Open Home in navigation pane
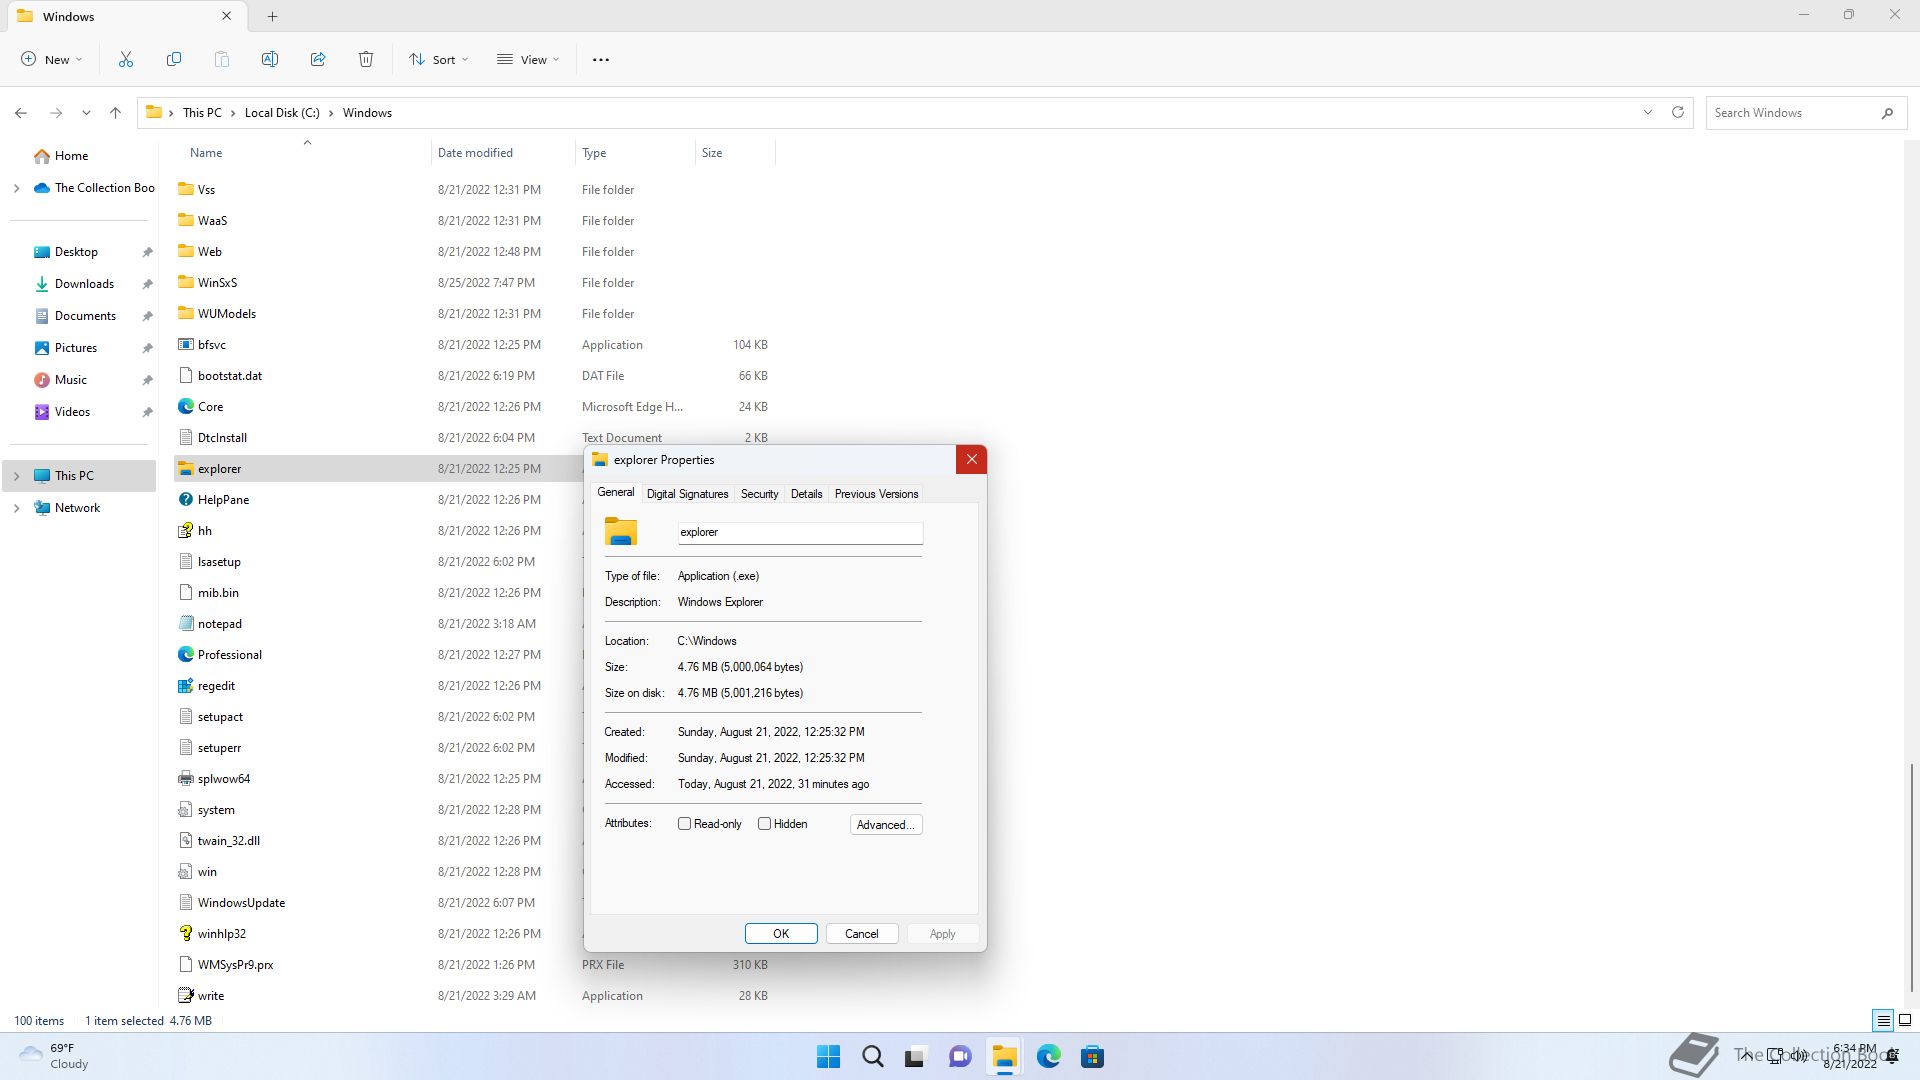 pyautogui.click(x=70, y=156)
